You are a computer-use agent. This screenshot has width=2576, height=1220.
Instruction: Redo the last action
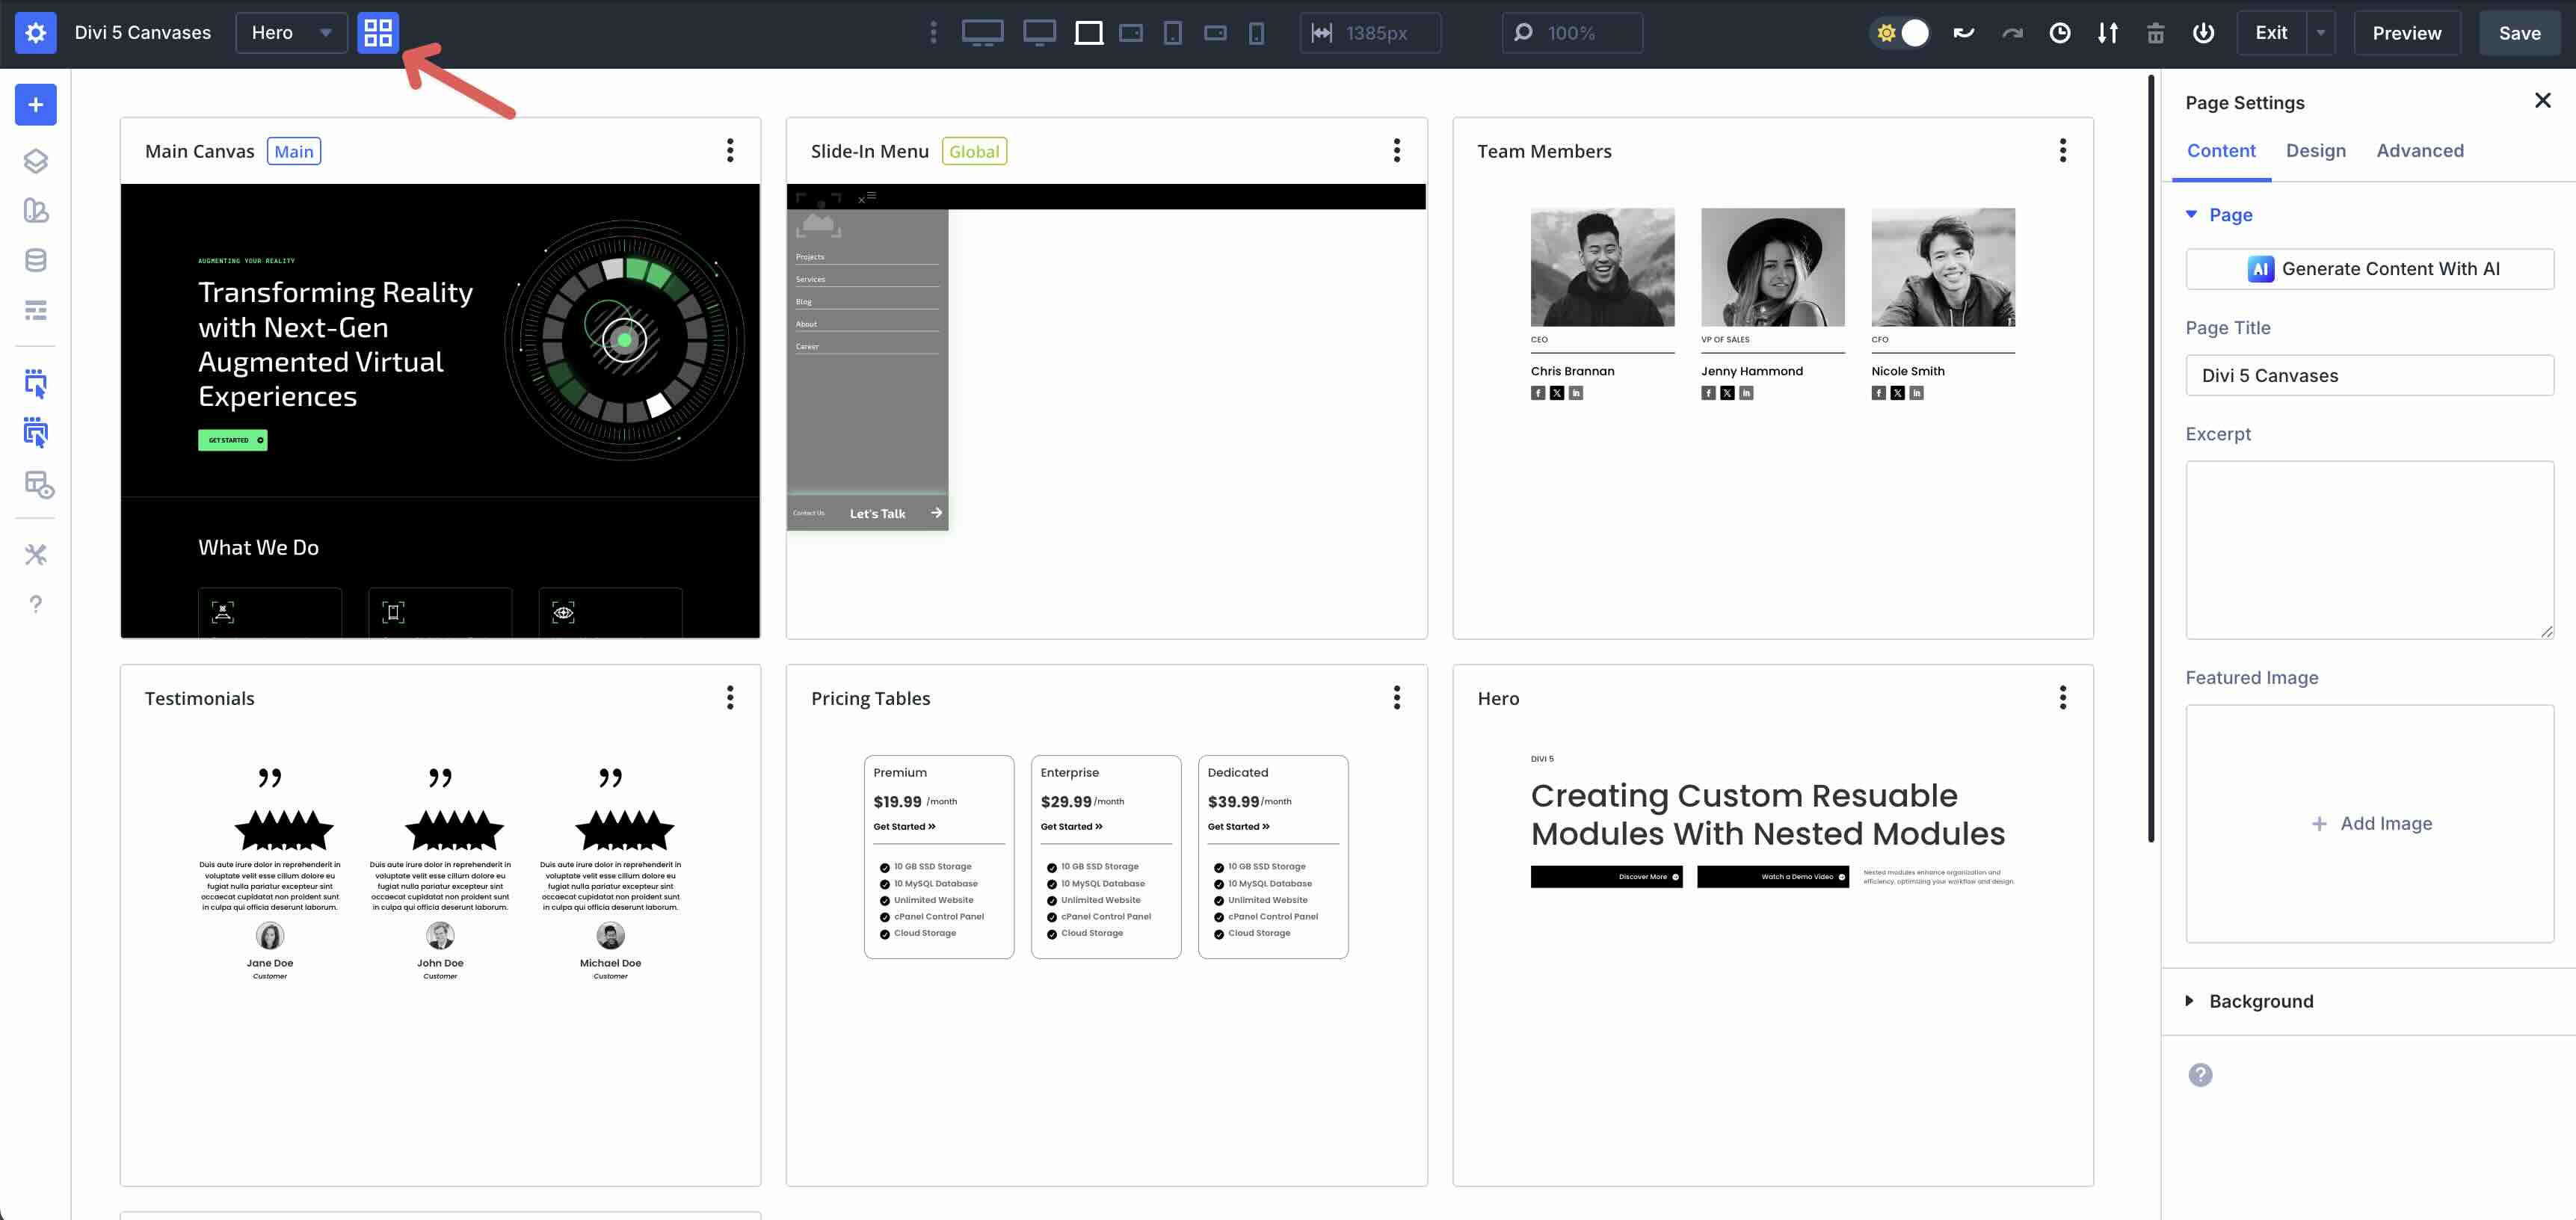[2012, 32]
